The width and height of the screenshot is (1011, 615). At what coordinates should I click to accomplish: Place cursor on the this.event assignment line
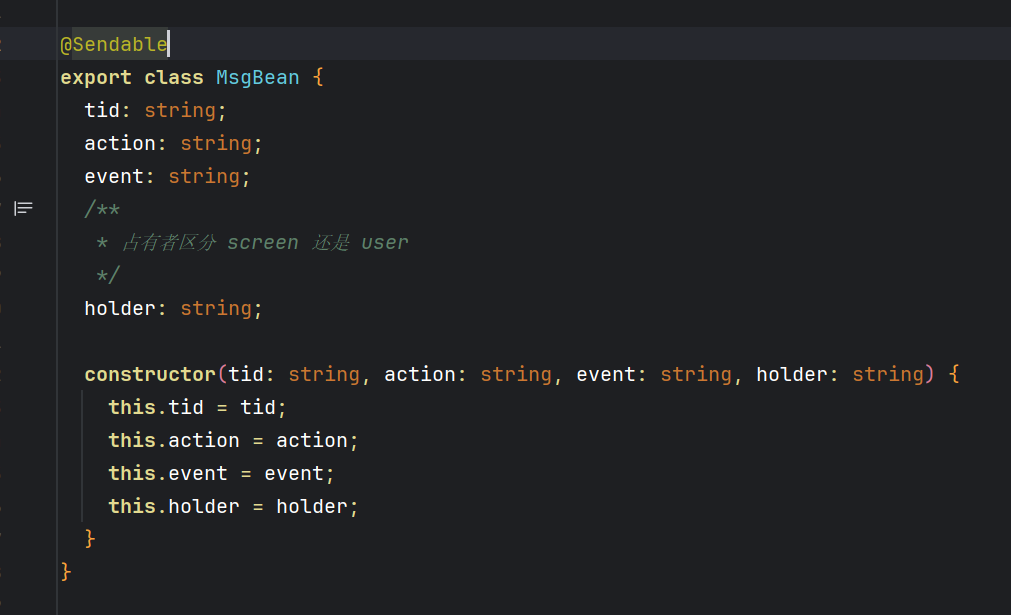(221, 473)
